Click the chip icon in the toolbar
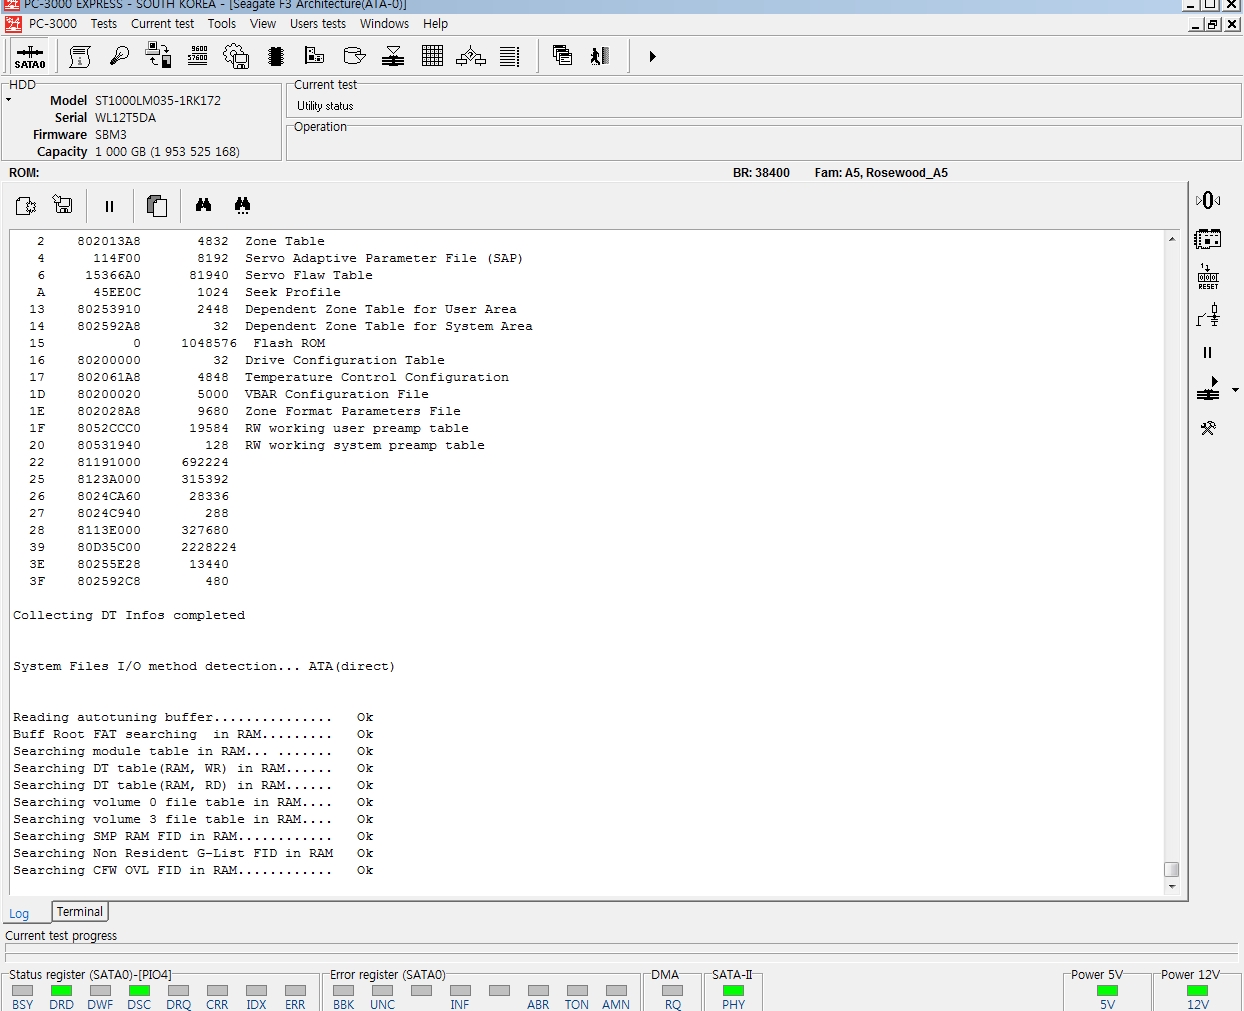1244x1011 pixels. 276,56
